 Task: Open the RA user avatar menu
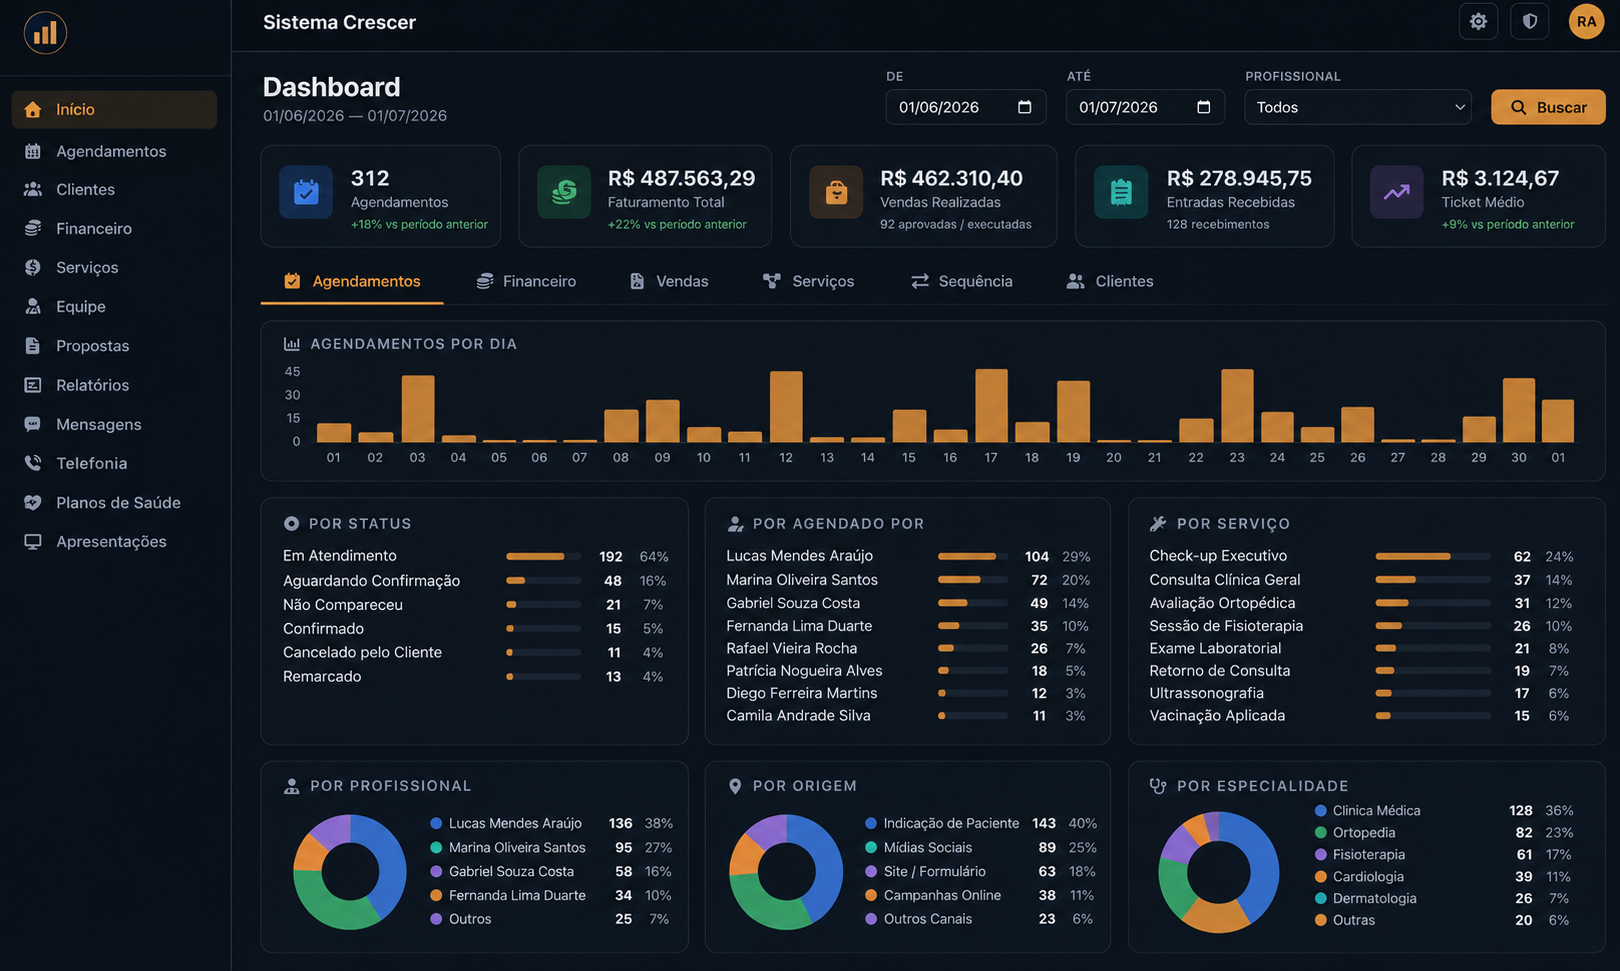[x=1586, y=22]
